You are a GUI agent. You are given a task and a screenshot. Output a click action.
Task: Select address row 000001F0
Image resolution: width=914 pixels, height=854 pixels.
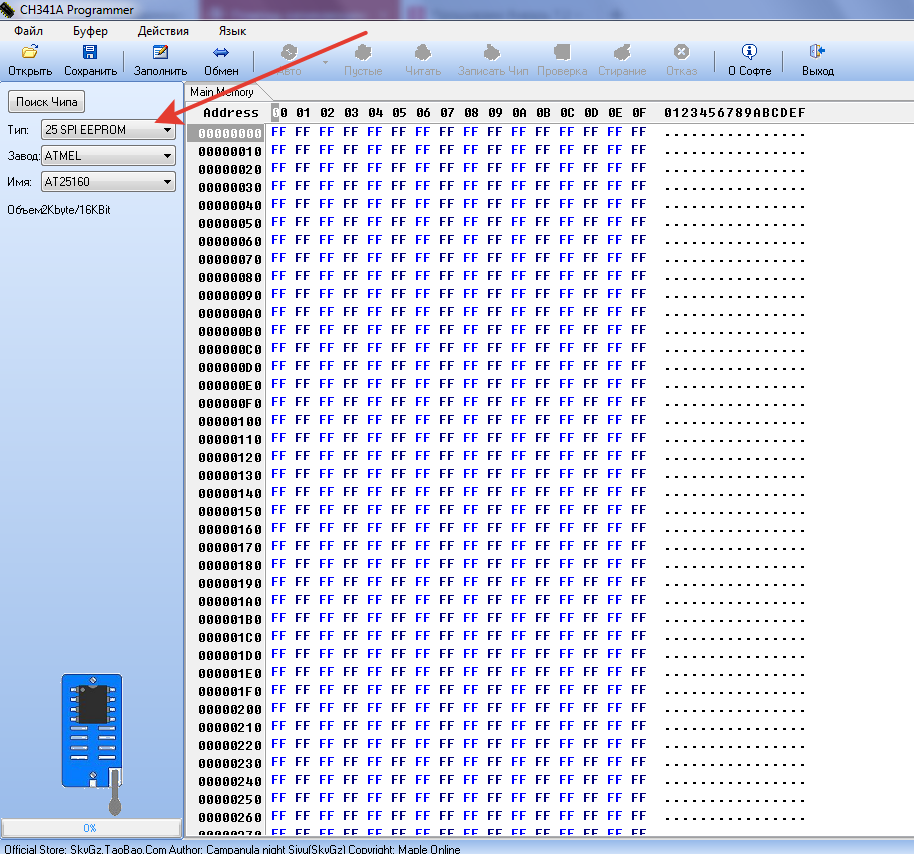click(x=230, y=691)
